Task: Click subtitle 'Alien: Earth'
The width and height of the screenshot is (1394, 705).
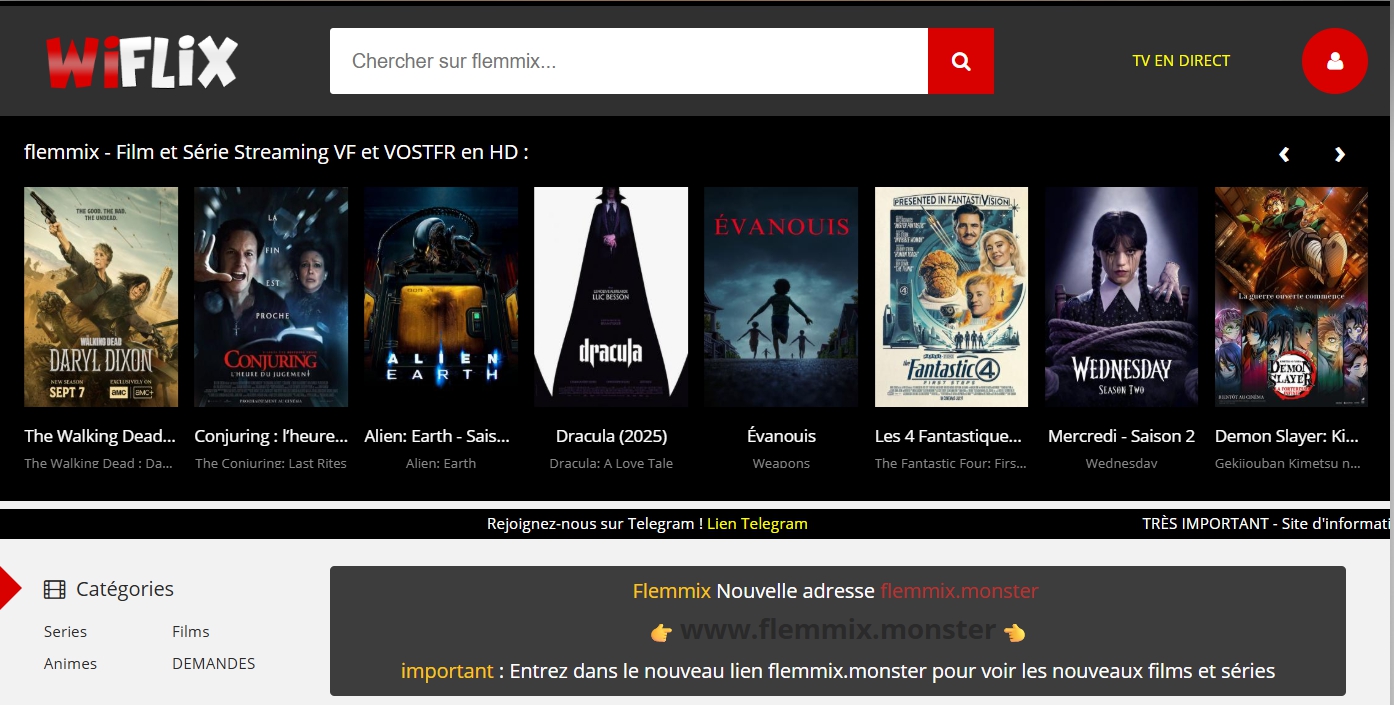Action: coord(441,463)
